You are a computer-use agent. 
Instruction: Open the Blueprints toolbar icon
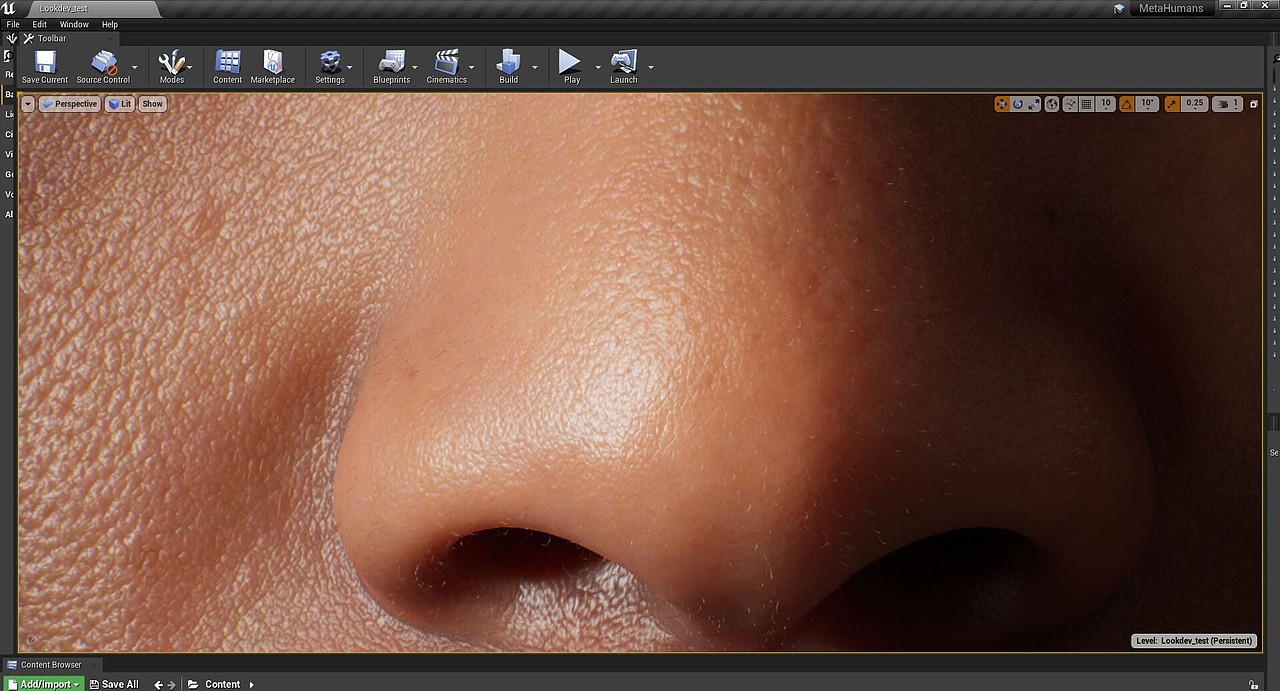pyautogui.click(x=391, y=67)
